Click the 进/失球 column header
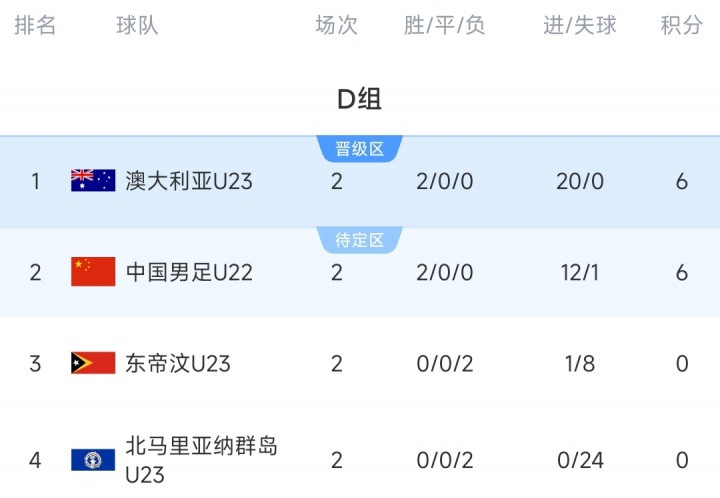Viewport: 720px width, 498px height. pos(580,26)
